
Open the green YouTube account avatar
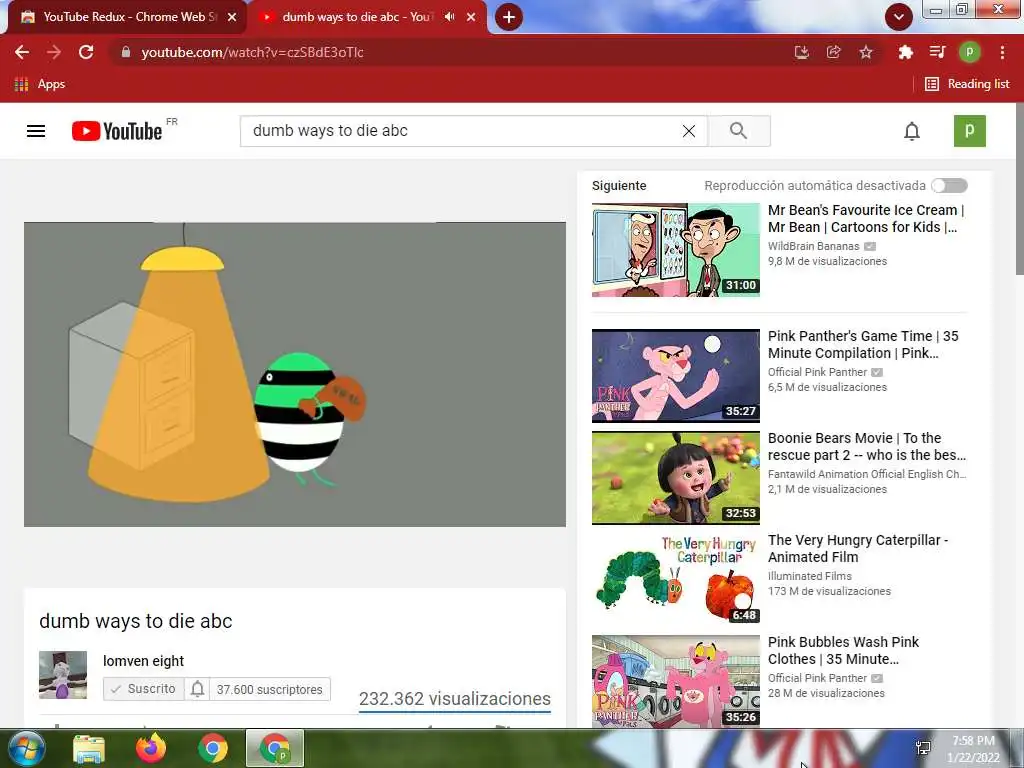point(970,131)
